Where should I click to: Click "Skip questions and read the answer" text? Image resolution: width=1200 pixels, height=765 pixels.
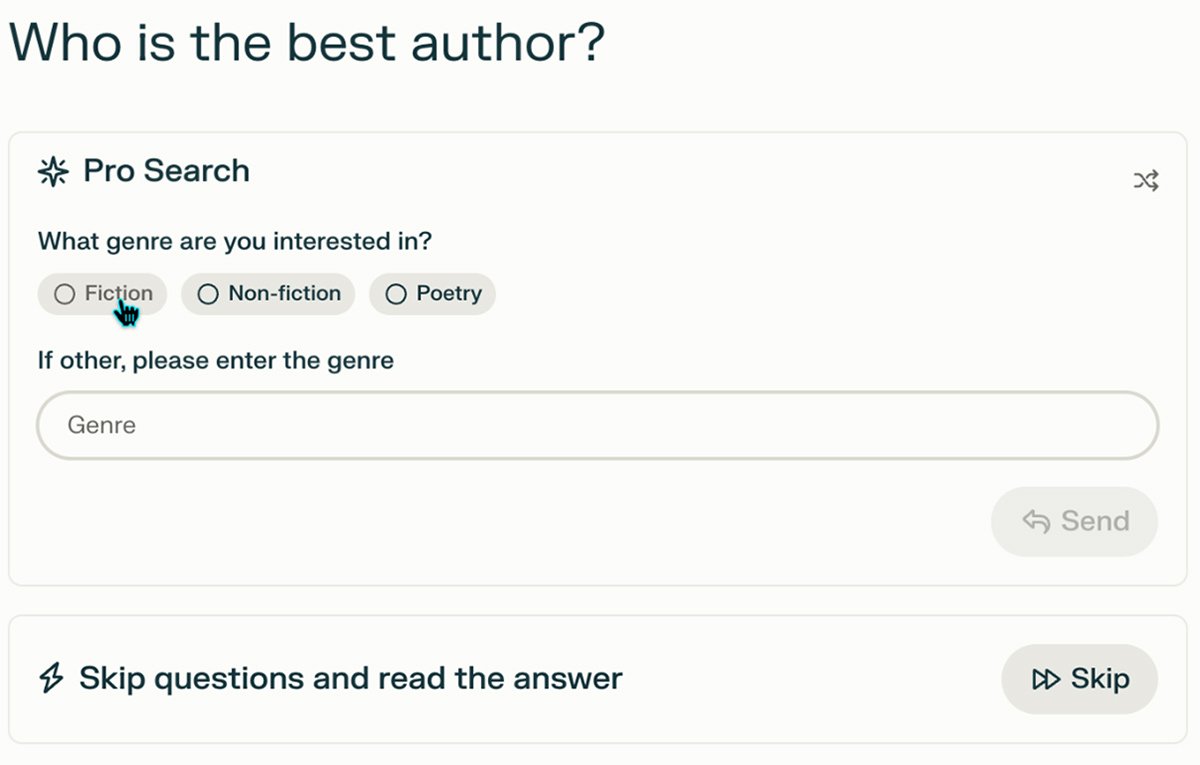pos(350,679)
